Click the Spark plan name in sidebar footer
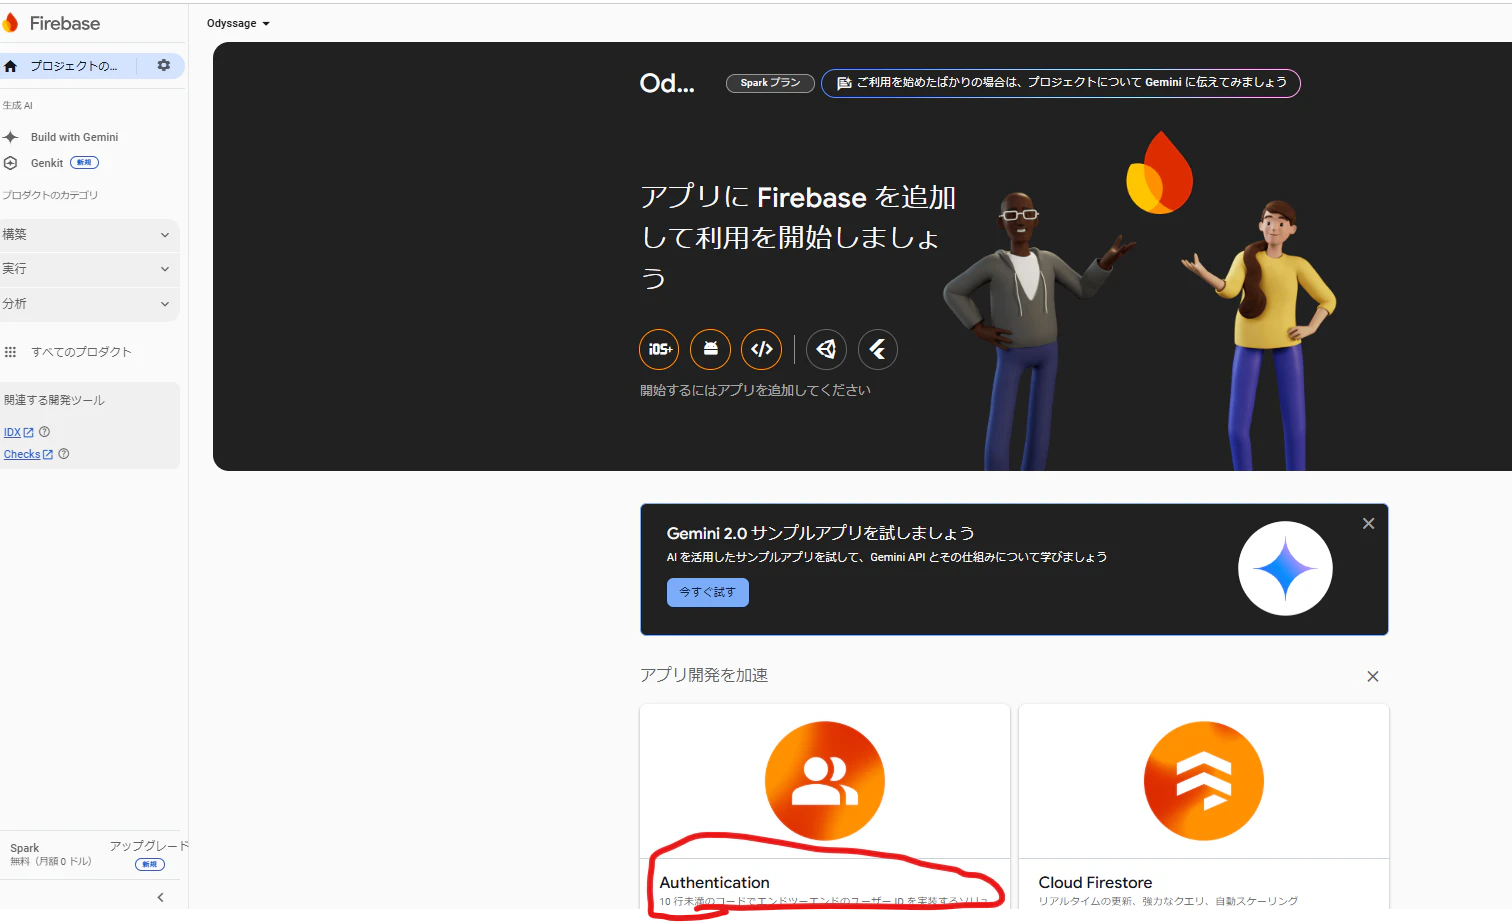Image resolution: width=1512 pixels, height=922 pixels. click(x=25, y=848)
